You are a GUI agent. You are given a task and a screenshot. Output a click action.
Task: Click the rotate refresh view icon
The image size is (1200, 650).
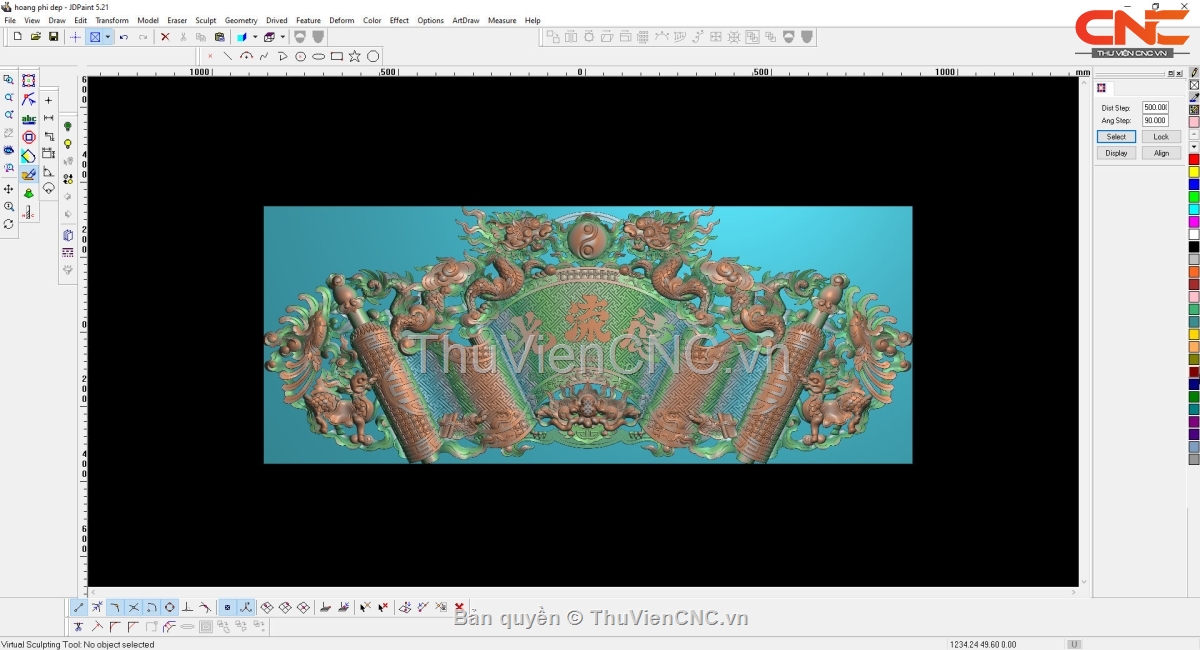pos(9,224)
